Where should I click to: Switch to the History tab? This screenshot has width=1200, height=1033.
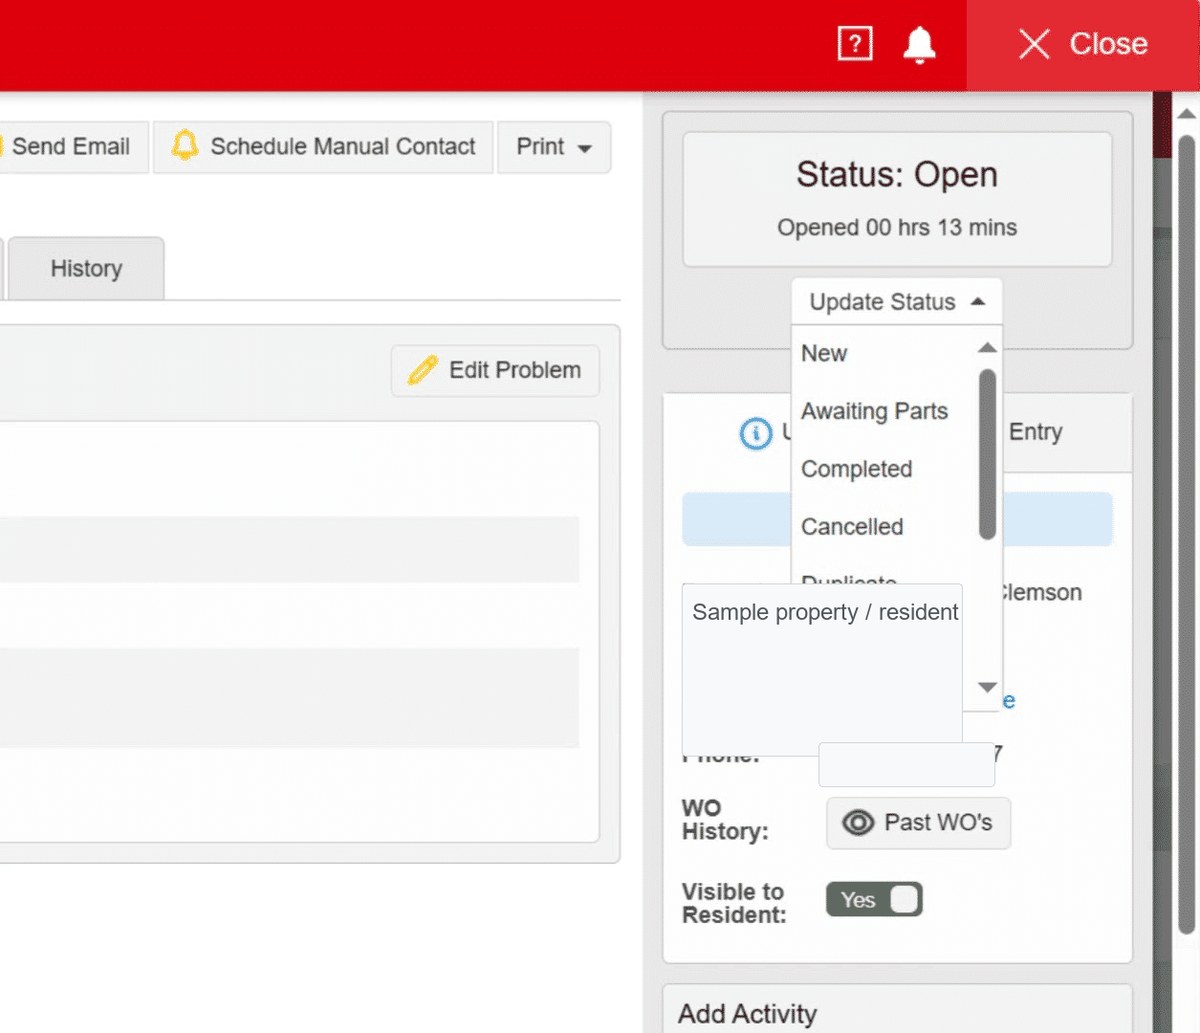point(86,268)
